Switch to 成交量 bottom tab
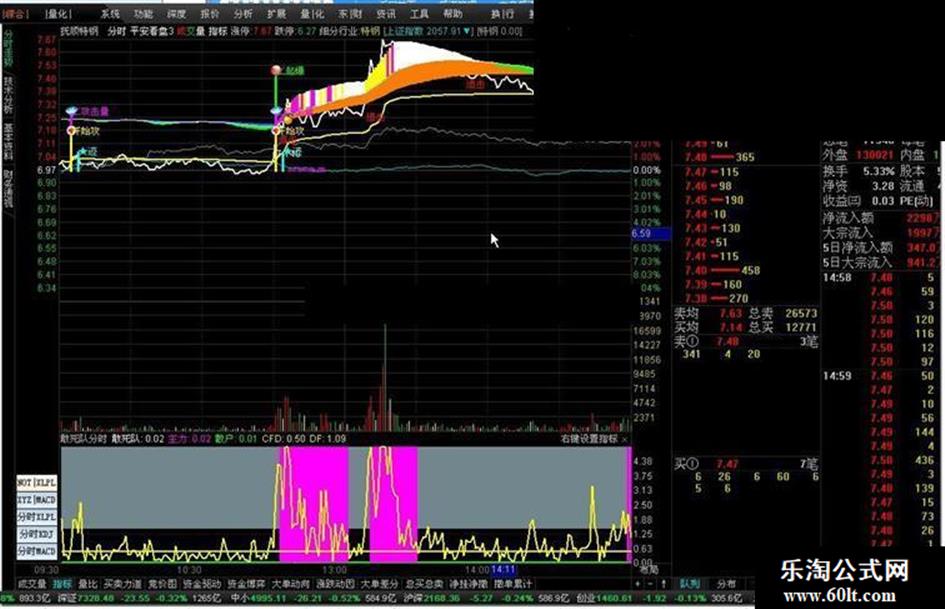 pos(33,584)
